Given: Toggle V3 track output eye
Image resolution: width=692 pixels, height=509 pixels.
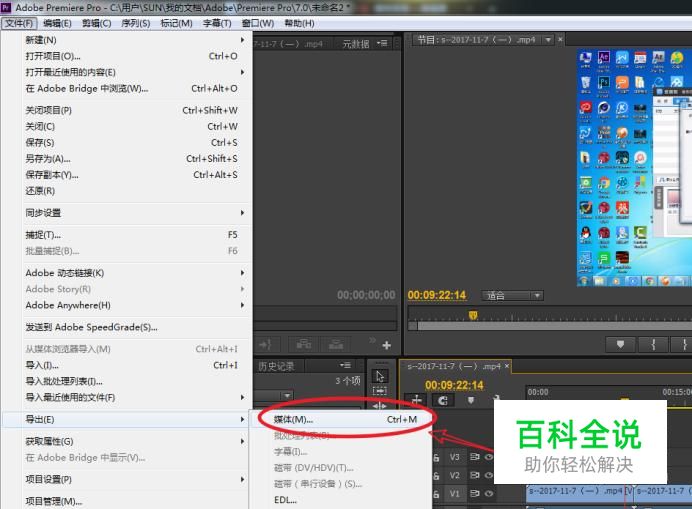Looking at the screenshot, I should coord(489,457).
